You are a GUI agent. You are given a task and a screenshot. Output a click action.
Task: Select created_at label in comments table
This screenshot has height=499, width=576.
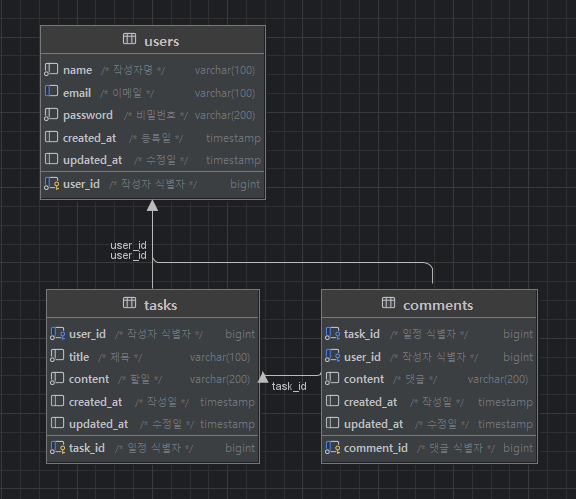click(x=370, y=402)
